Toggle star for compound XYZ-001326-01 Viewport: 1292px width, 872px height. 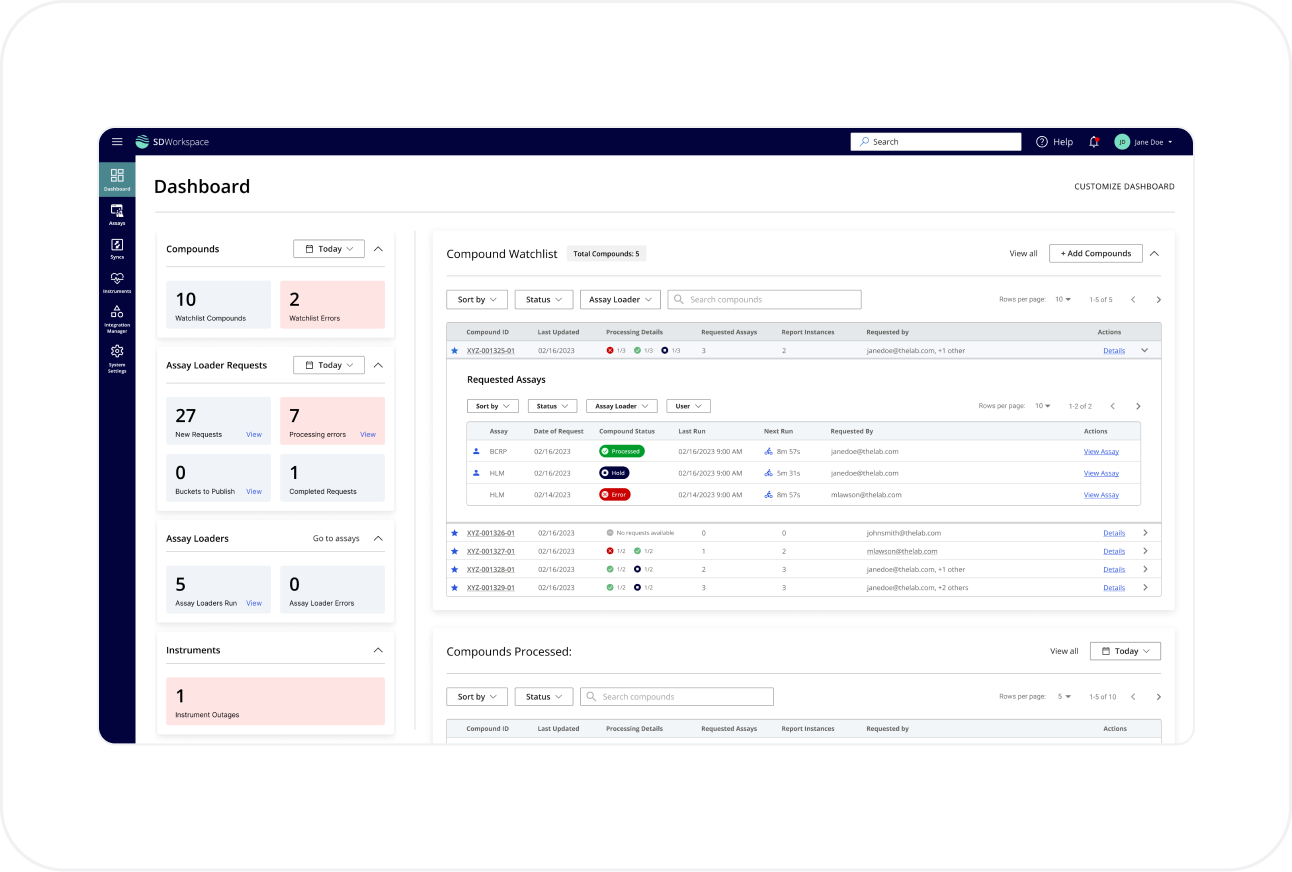454,533
